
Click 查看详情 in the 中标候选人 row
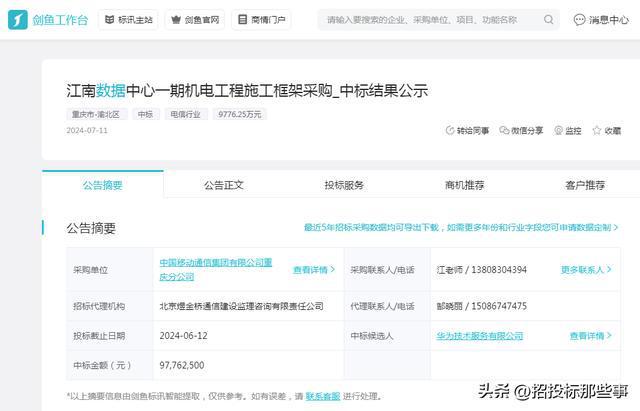(591, 336)
